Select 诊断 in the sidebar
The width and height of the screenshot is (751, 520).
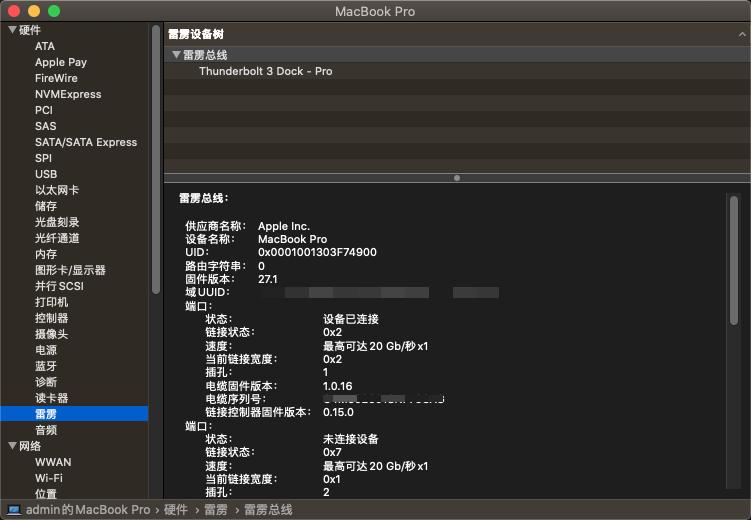tap(46, 382)
